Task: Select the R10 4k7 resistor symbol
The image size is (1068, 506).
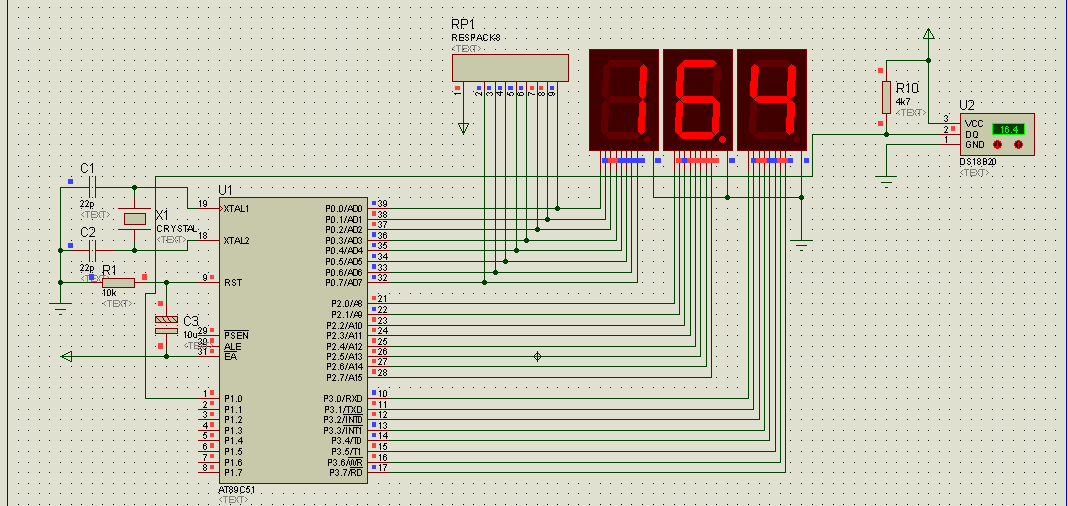Action: click(x=886, y=97)
